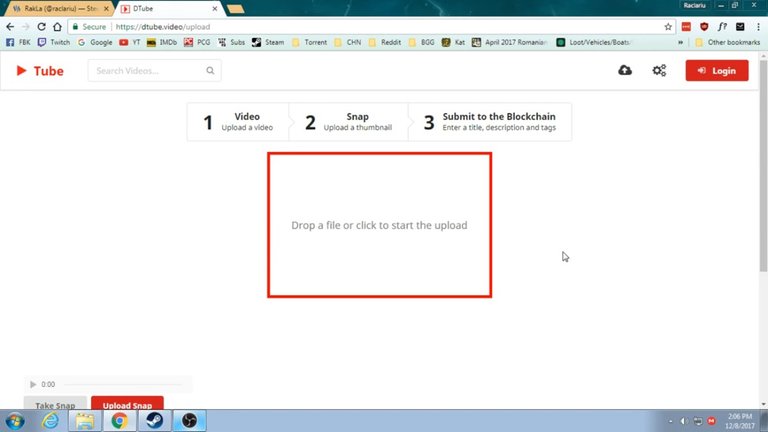The width and height of the screenshot is (768, 432).
Task: Open File Explorer from taskbar
Action: tap(85, 421)
